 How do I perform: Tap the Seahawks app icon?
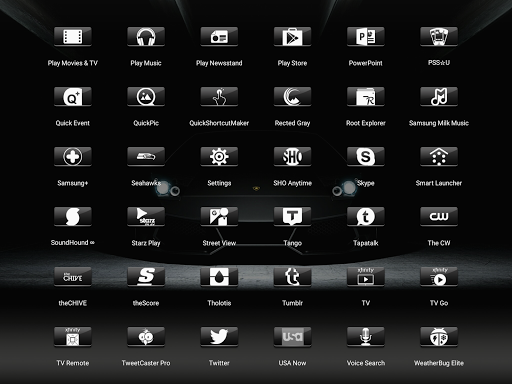(x=146, y=156)
